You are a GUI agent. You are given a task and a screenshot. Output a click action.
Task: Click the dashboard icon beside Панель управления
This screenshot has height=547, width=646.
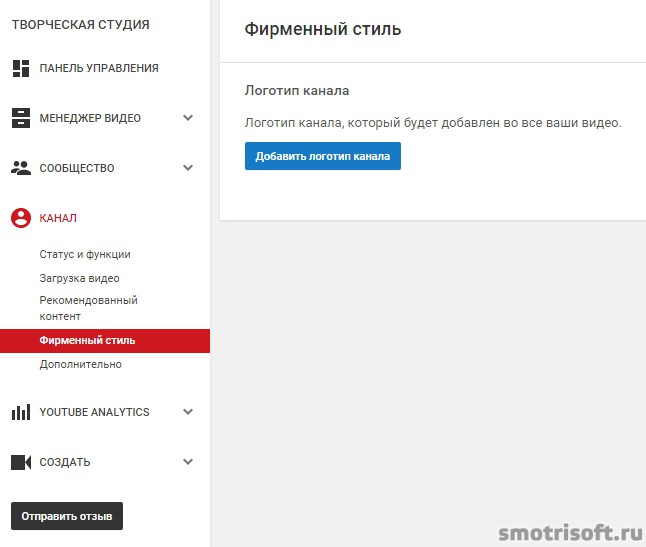[x=21, y=68]
